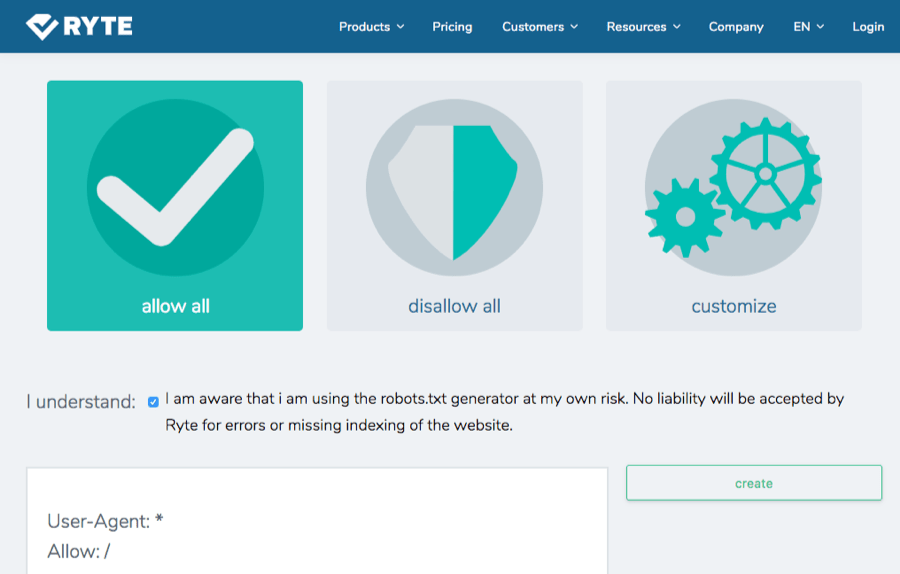The image size is (900, 574).
Task: Untick the own-risk agreement checkbox
Action: coord(153,402)
